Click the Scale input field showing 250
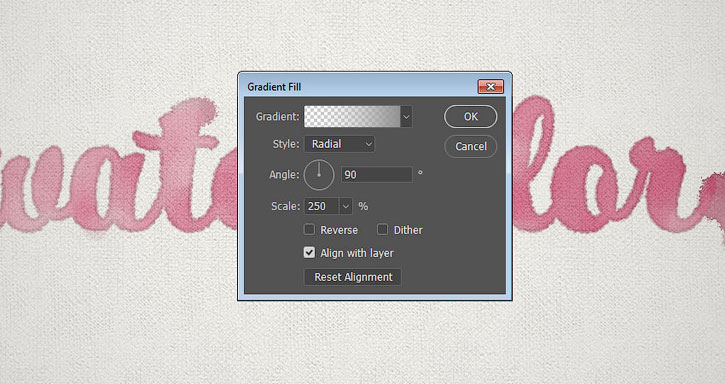Viewport: 725px width, 384px height. (x=322, y=206)
